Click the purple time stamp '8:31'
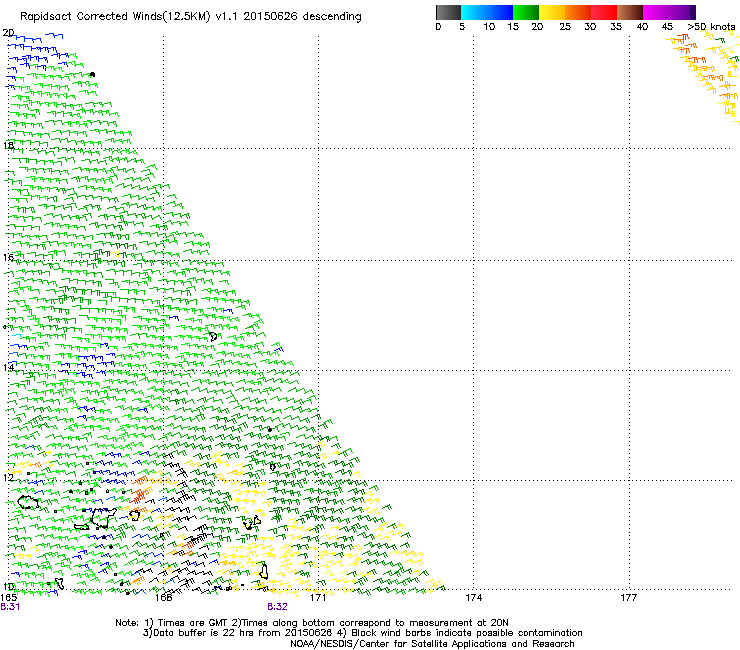The width and height of the screenshot is (740, 650). click(x=10, y=607)
